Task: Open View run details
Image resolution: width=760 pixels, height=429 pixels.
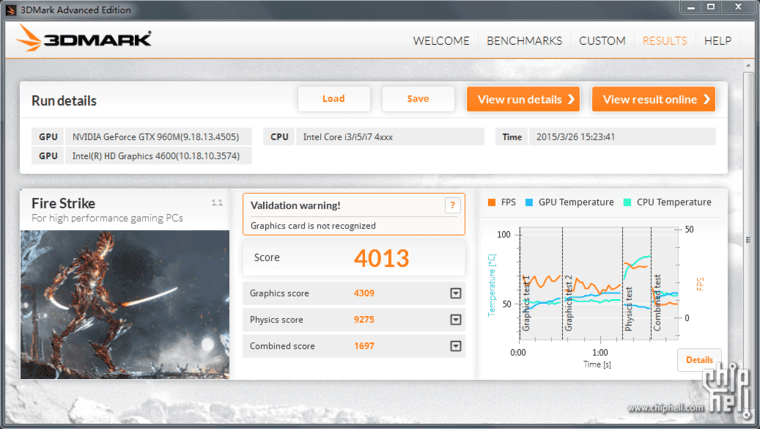Action: (x=523, y=99)
